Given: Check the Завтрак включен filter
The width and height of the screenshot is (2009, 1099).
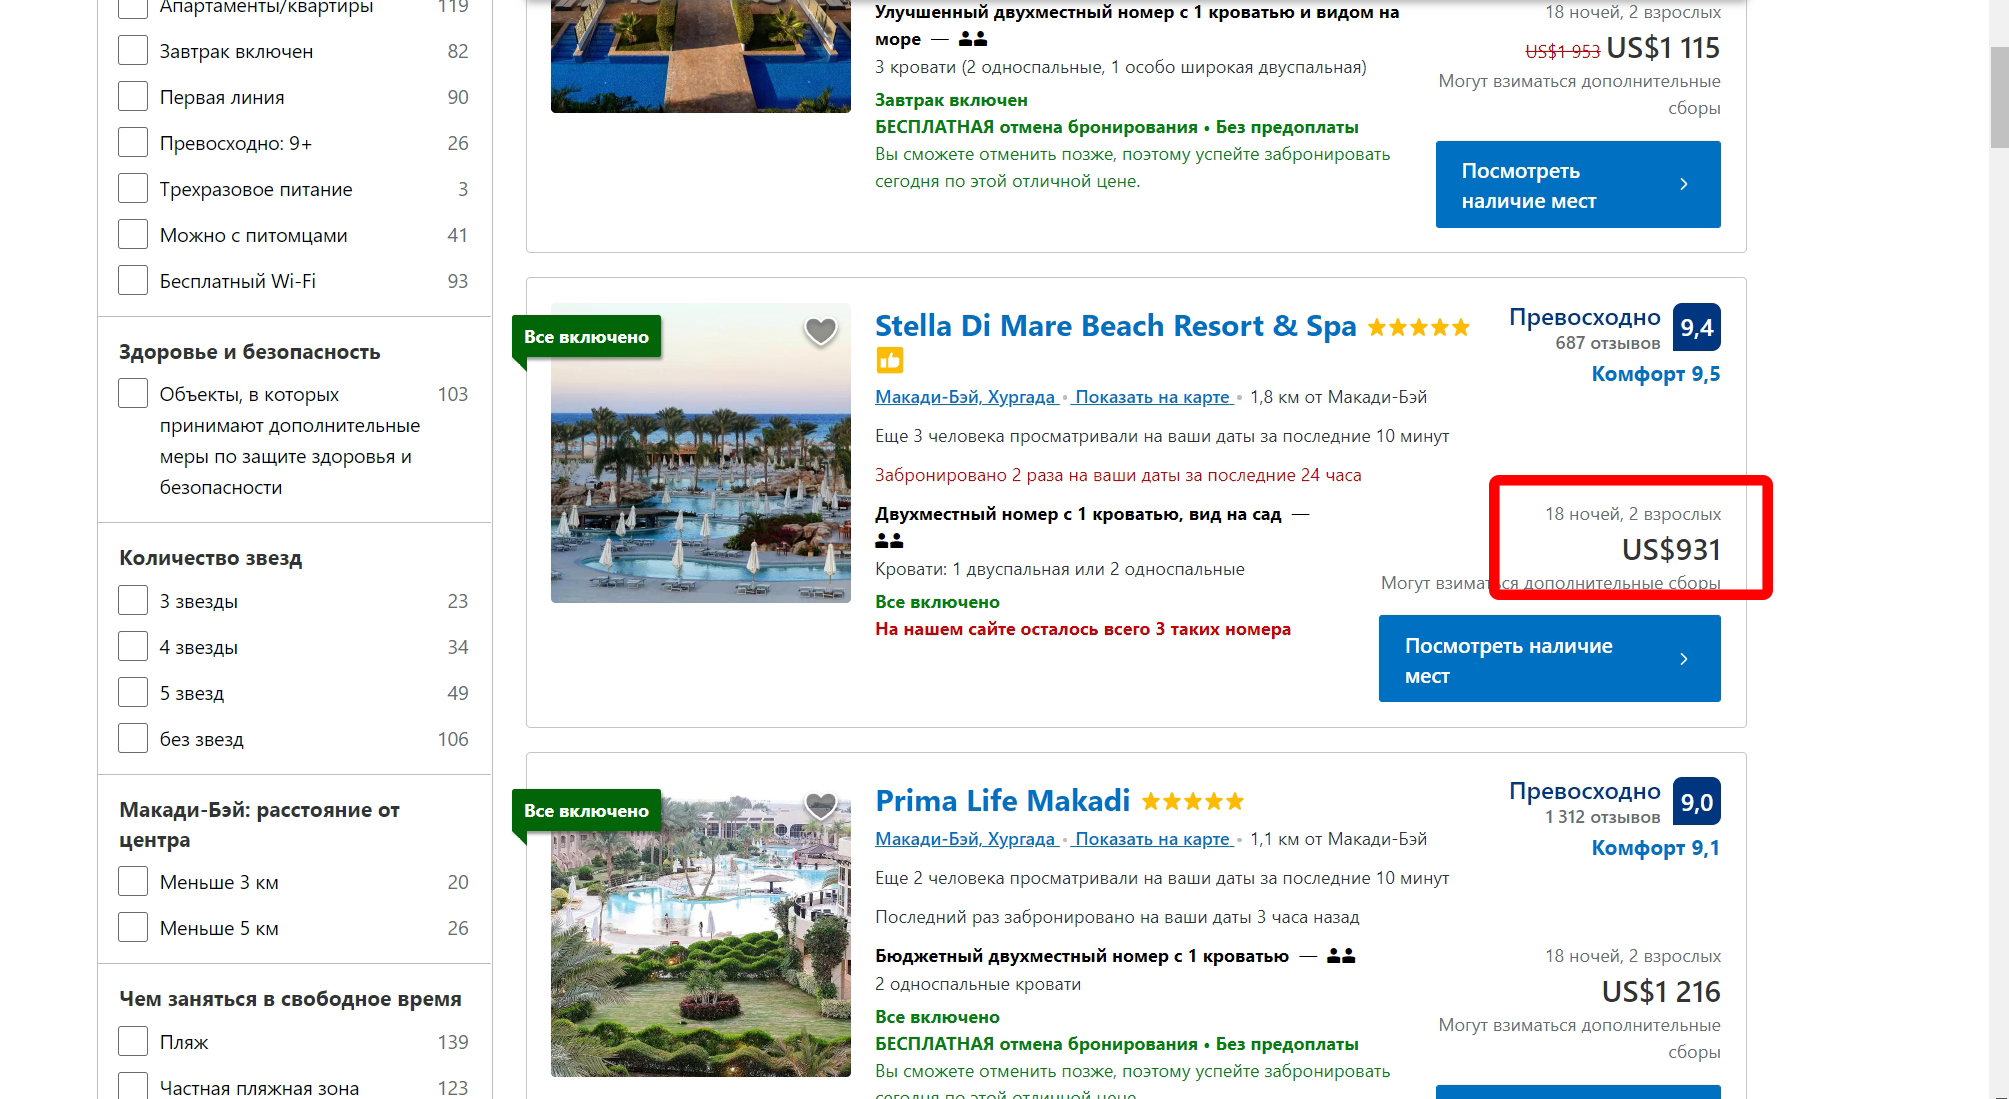Looking at the screenshot, I should pyautogui.click(x=133, y=51).
